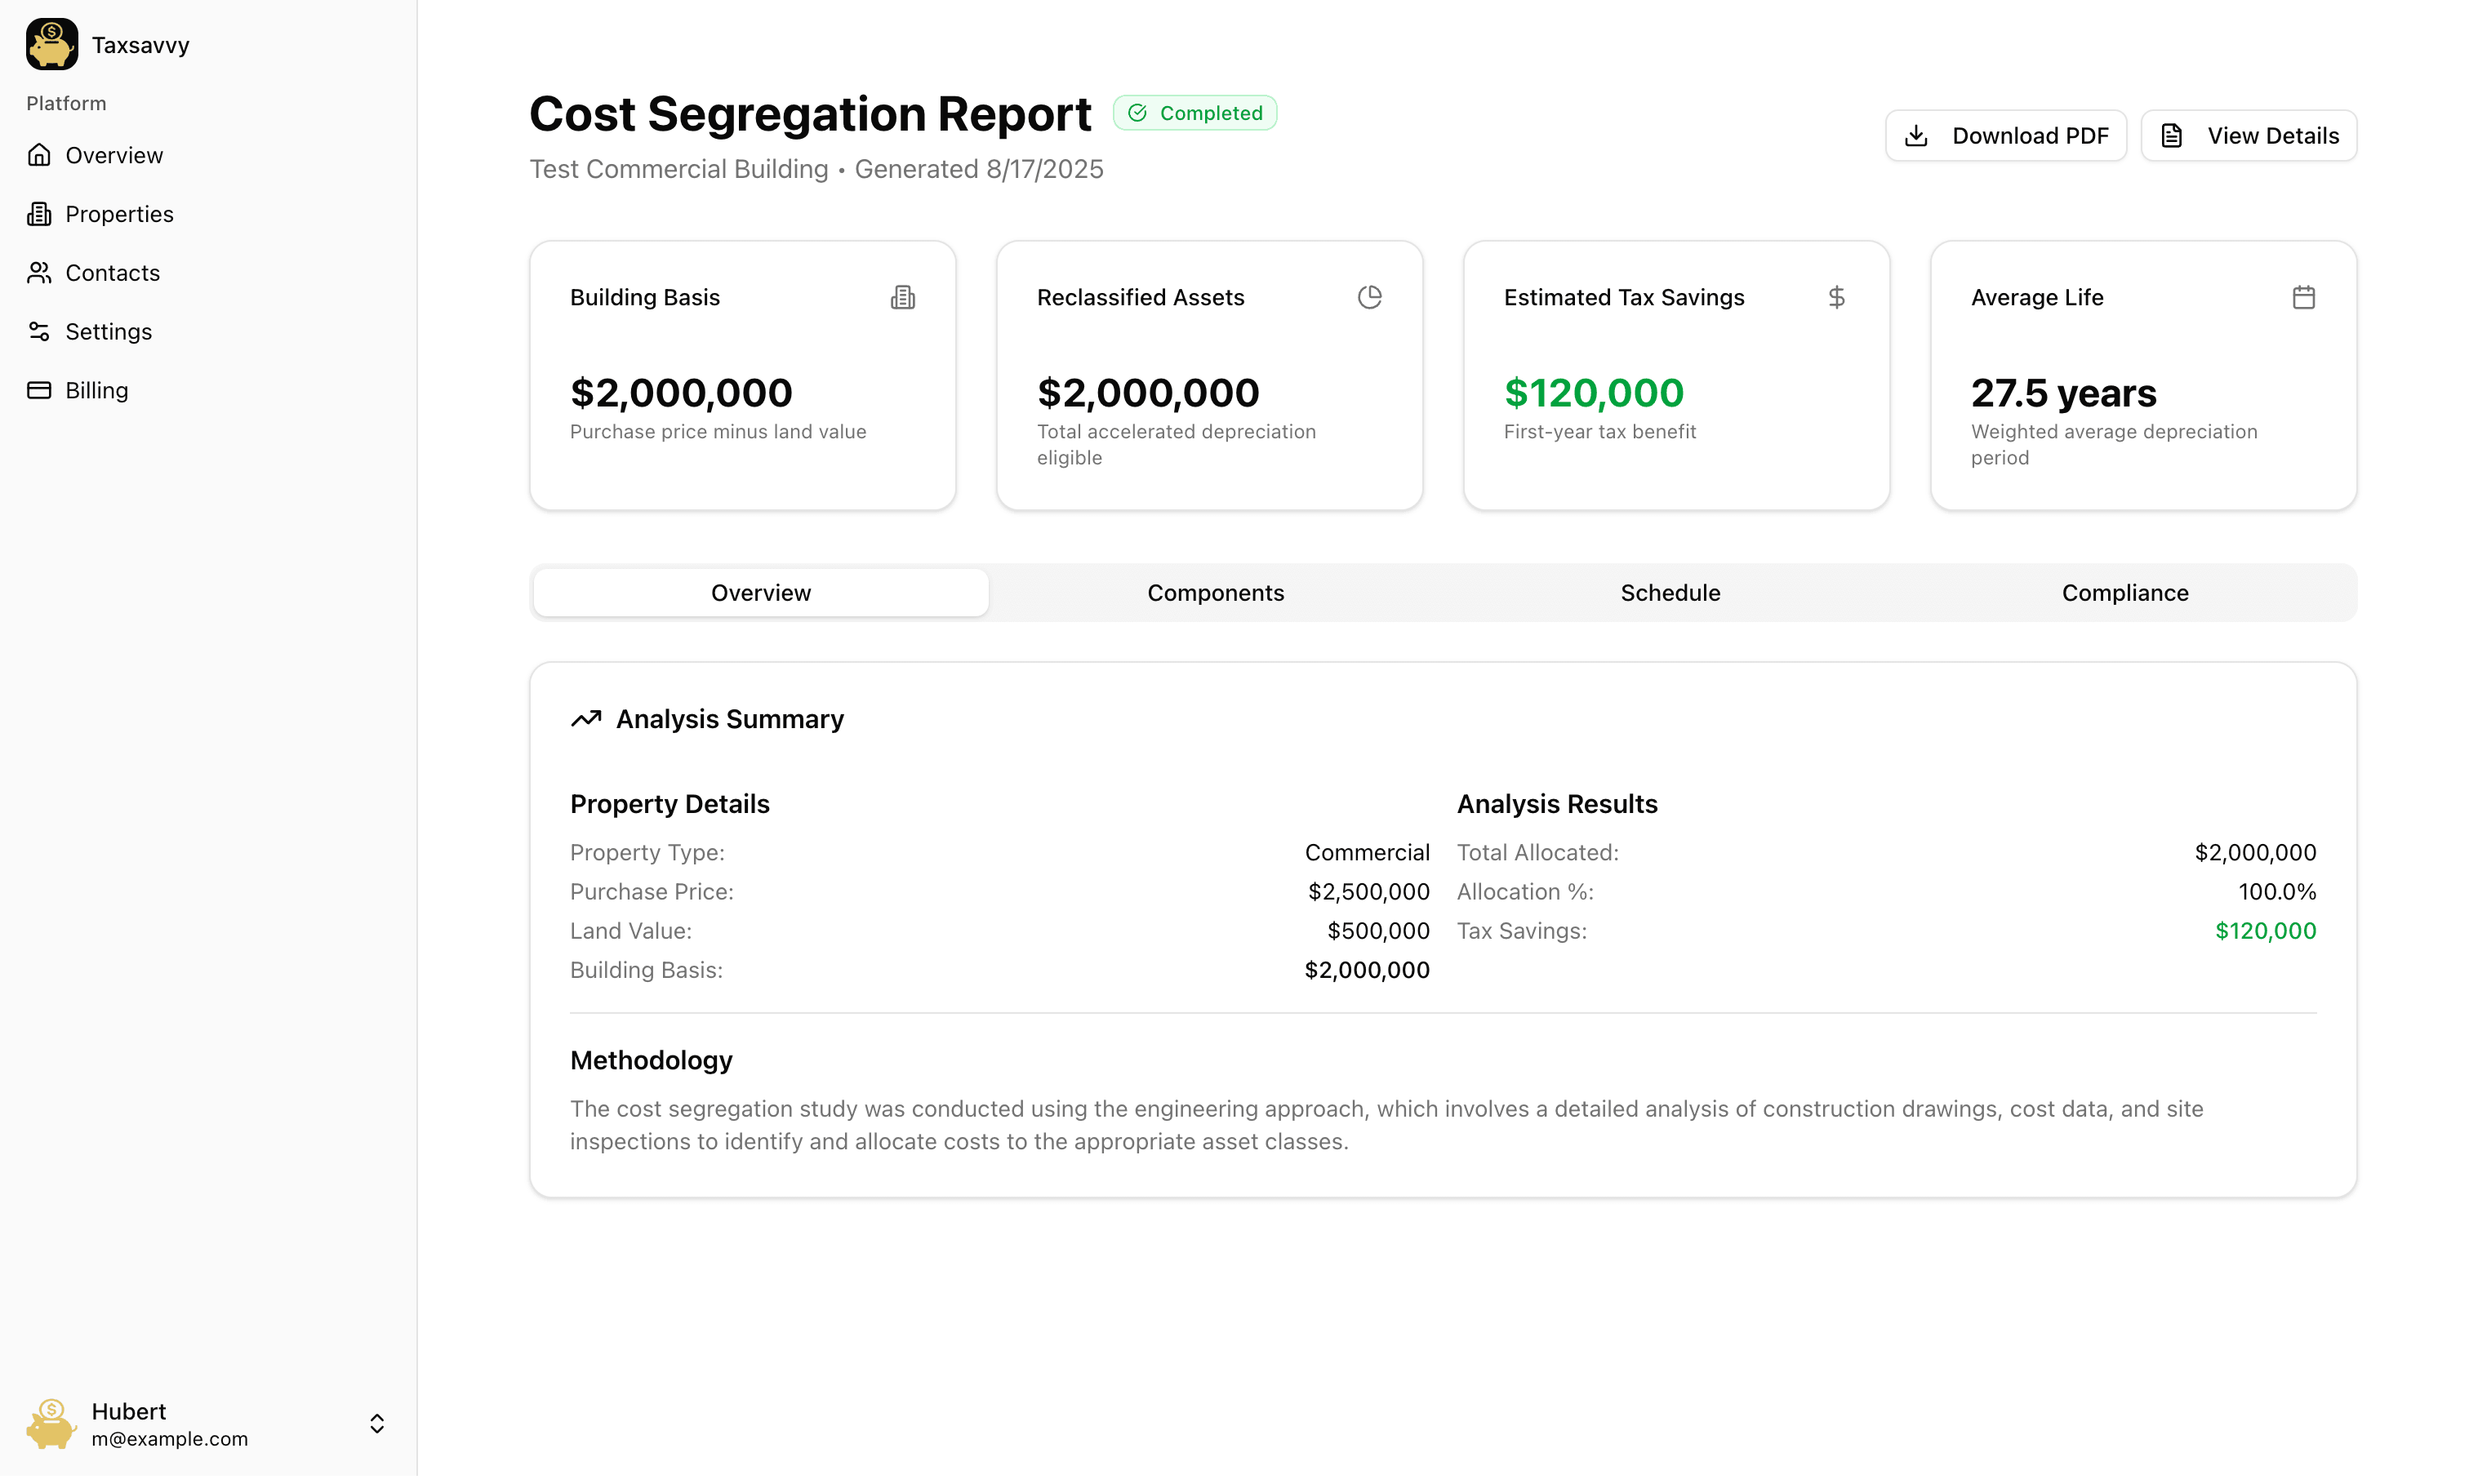Click the building icon on Building Basis card
This screenshot has width=2469, height=1484.
[x=903, y=296]
